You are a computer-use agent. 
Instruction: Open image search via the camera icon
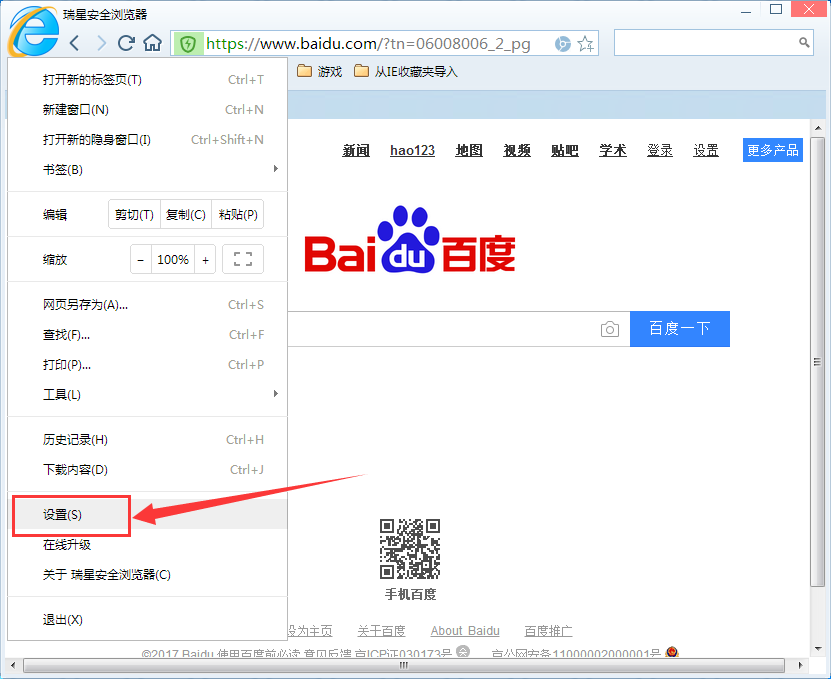click(x=610, y=328)
